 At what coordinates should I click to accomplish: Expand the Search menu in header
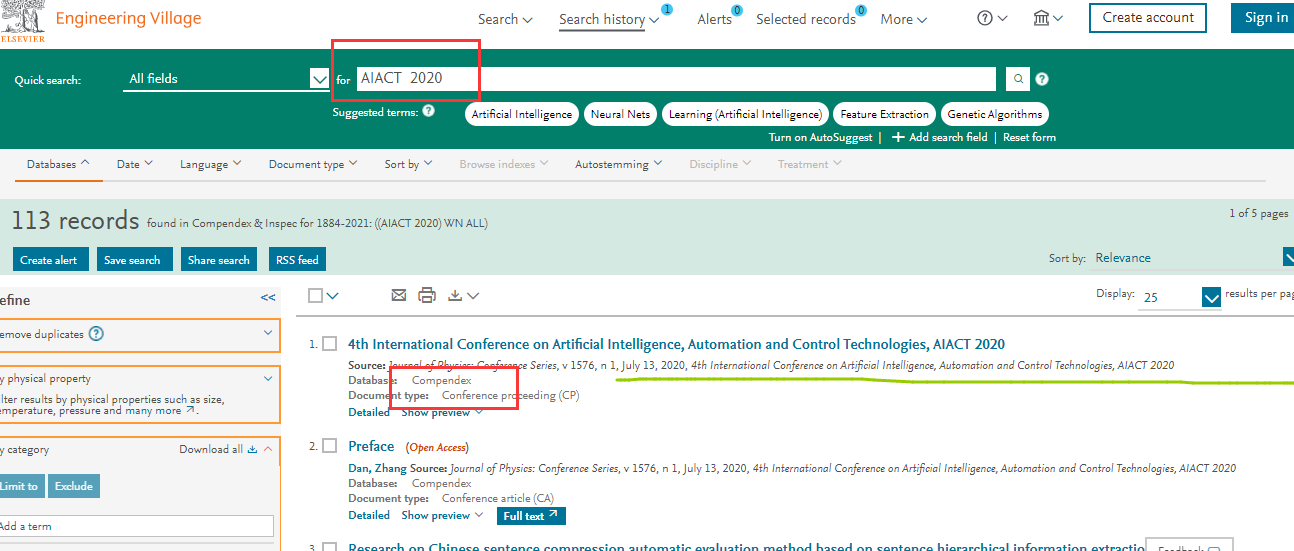(x=505, y=19)
